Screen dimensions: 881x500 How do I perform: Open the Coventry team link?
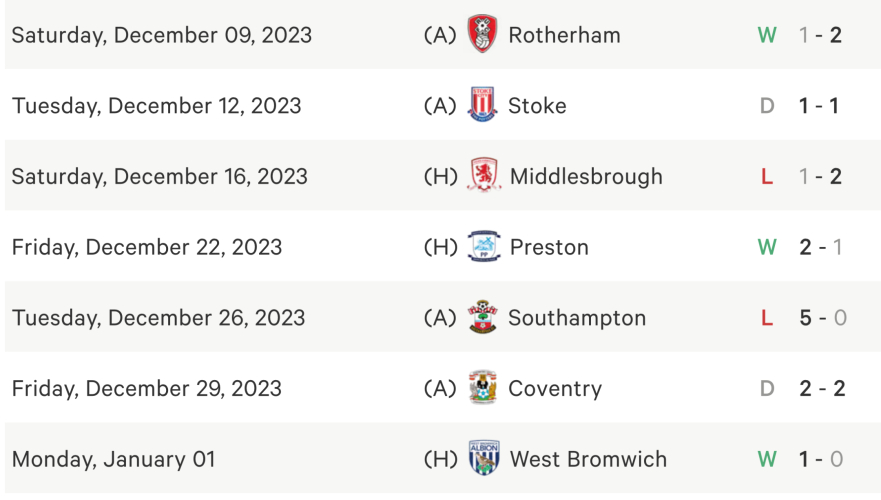tap(555, 389)
